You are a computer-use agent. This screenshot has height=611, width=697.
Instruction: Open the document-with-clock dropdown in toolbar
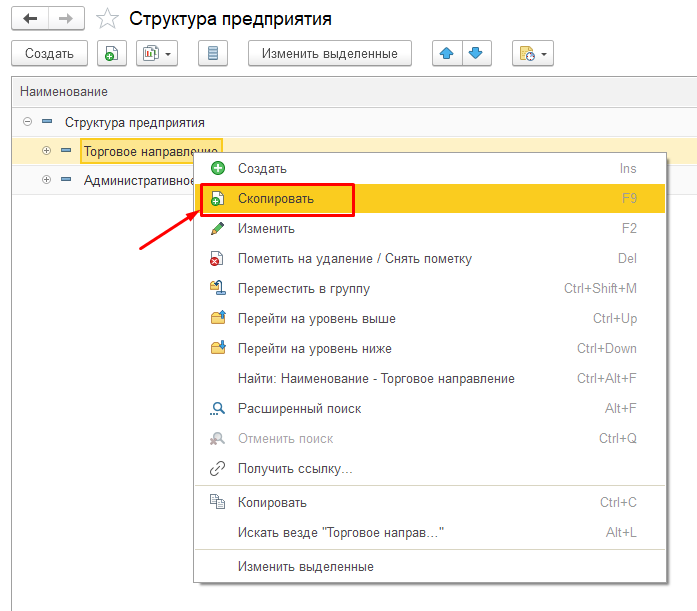[533, 53]
